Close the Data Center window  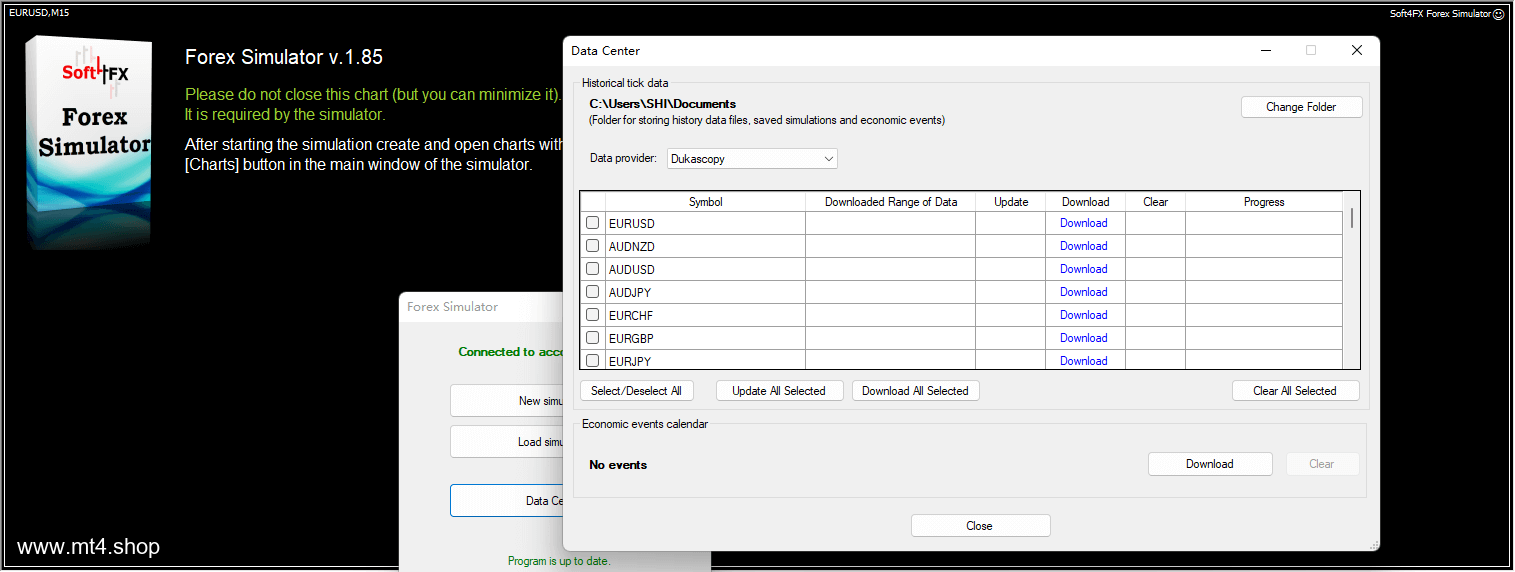click(x=1357, y=51)
